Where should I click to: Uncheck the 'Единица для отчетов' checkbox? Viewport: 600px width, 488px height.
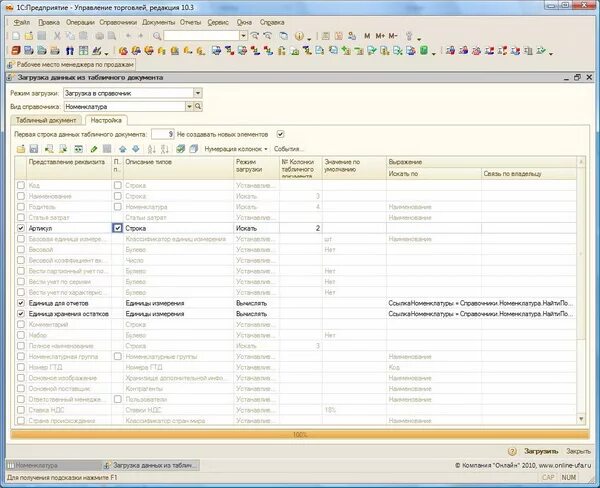(21, 303)
